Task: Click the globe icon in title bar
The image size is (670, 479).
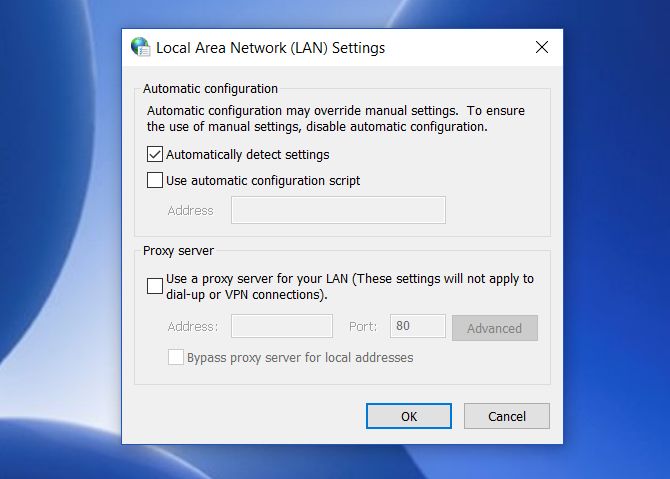Action: pyautogui.click(x=141, y=47)
